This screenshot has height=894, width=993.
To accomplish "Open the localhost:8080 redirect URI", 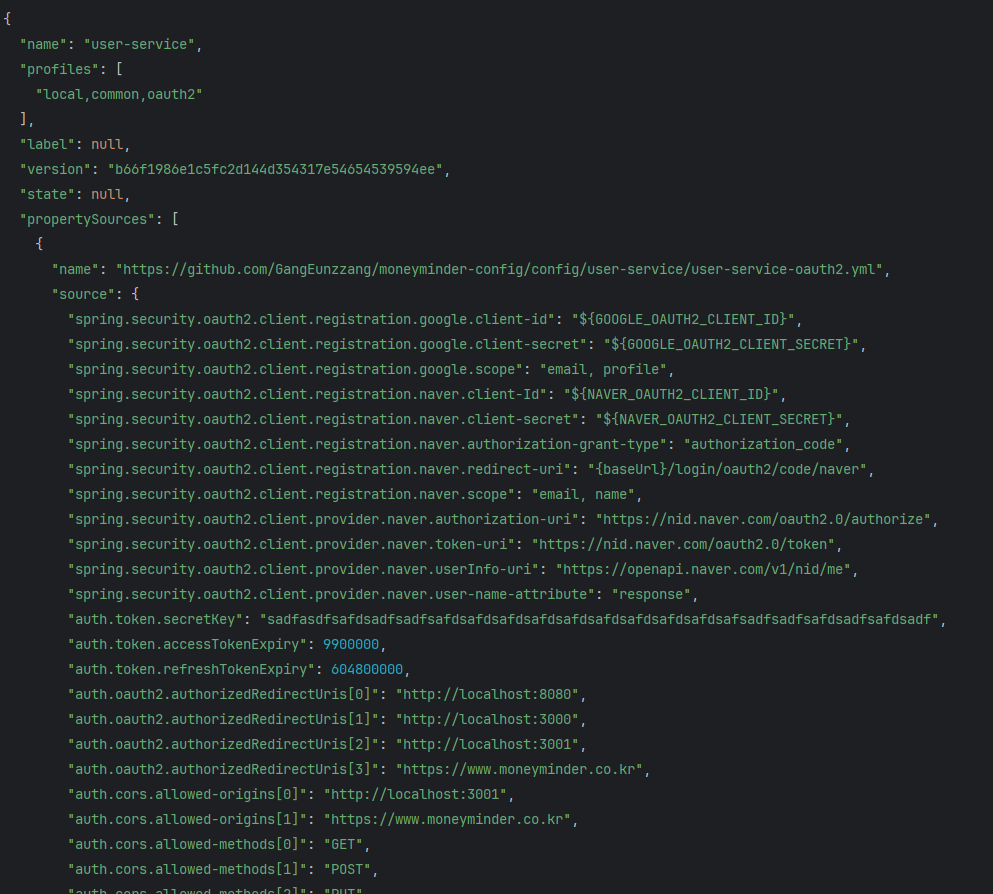I will 487,695.
